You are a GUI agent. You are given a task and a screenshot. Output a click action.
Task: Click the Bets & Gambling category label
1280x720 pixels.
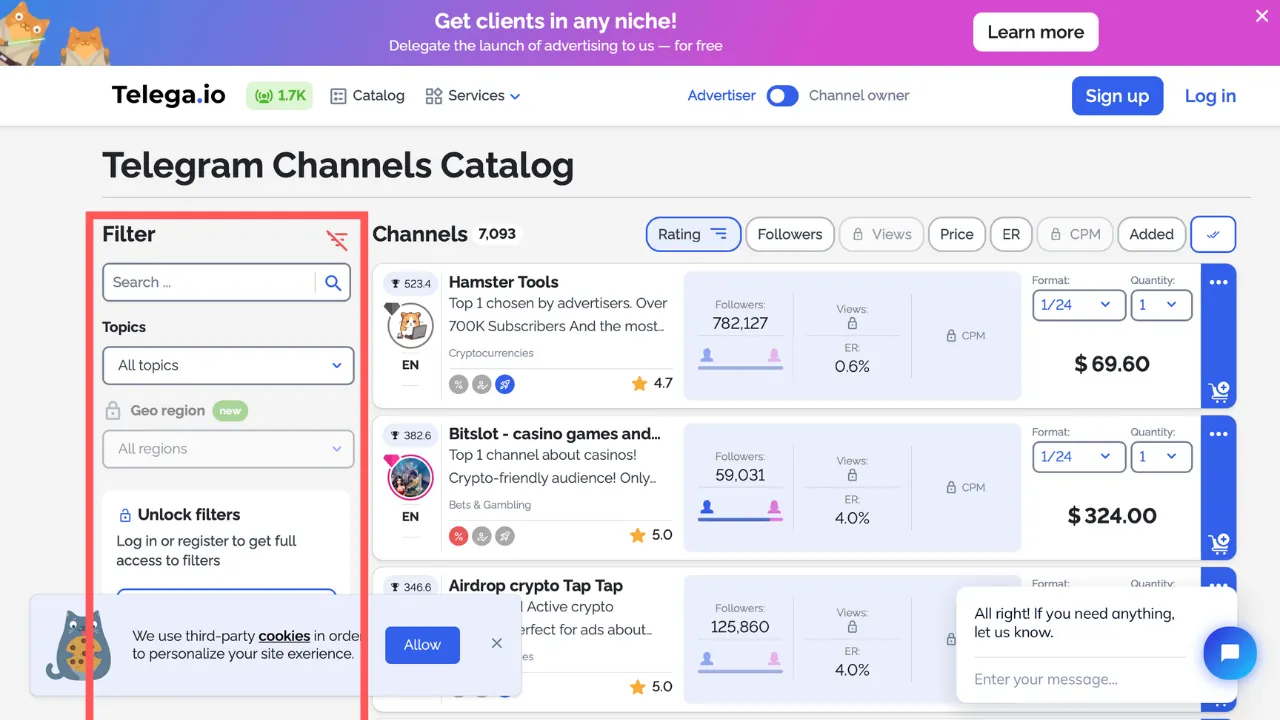(x=490, y=505)
